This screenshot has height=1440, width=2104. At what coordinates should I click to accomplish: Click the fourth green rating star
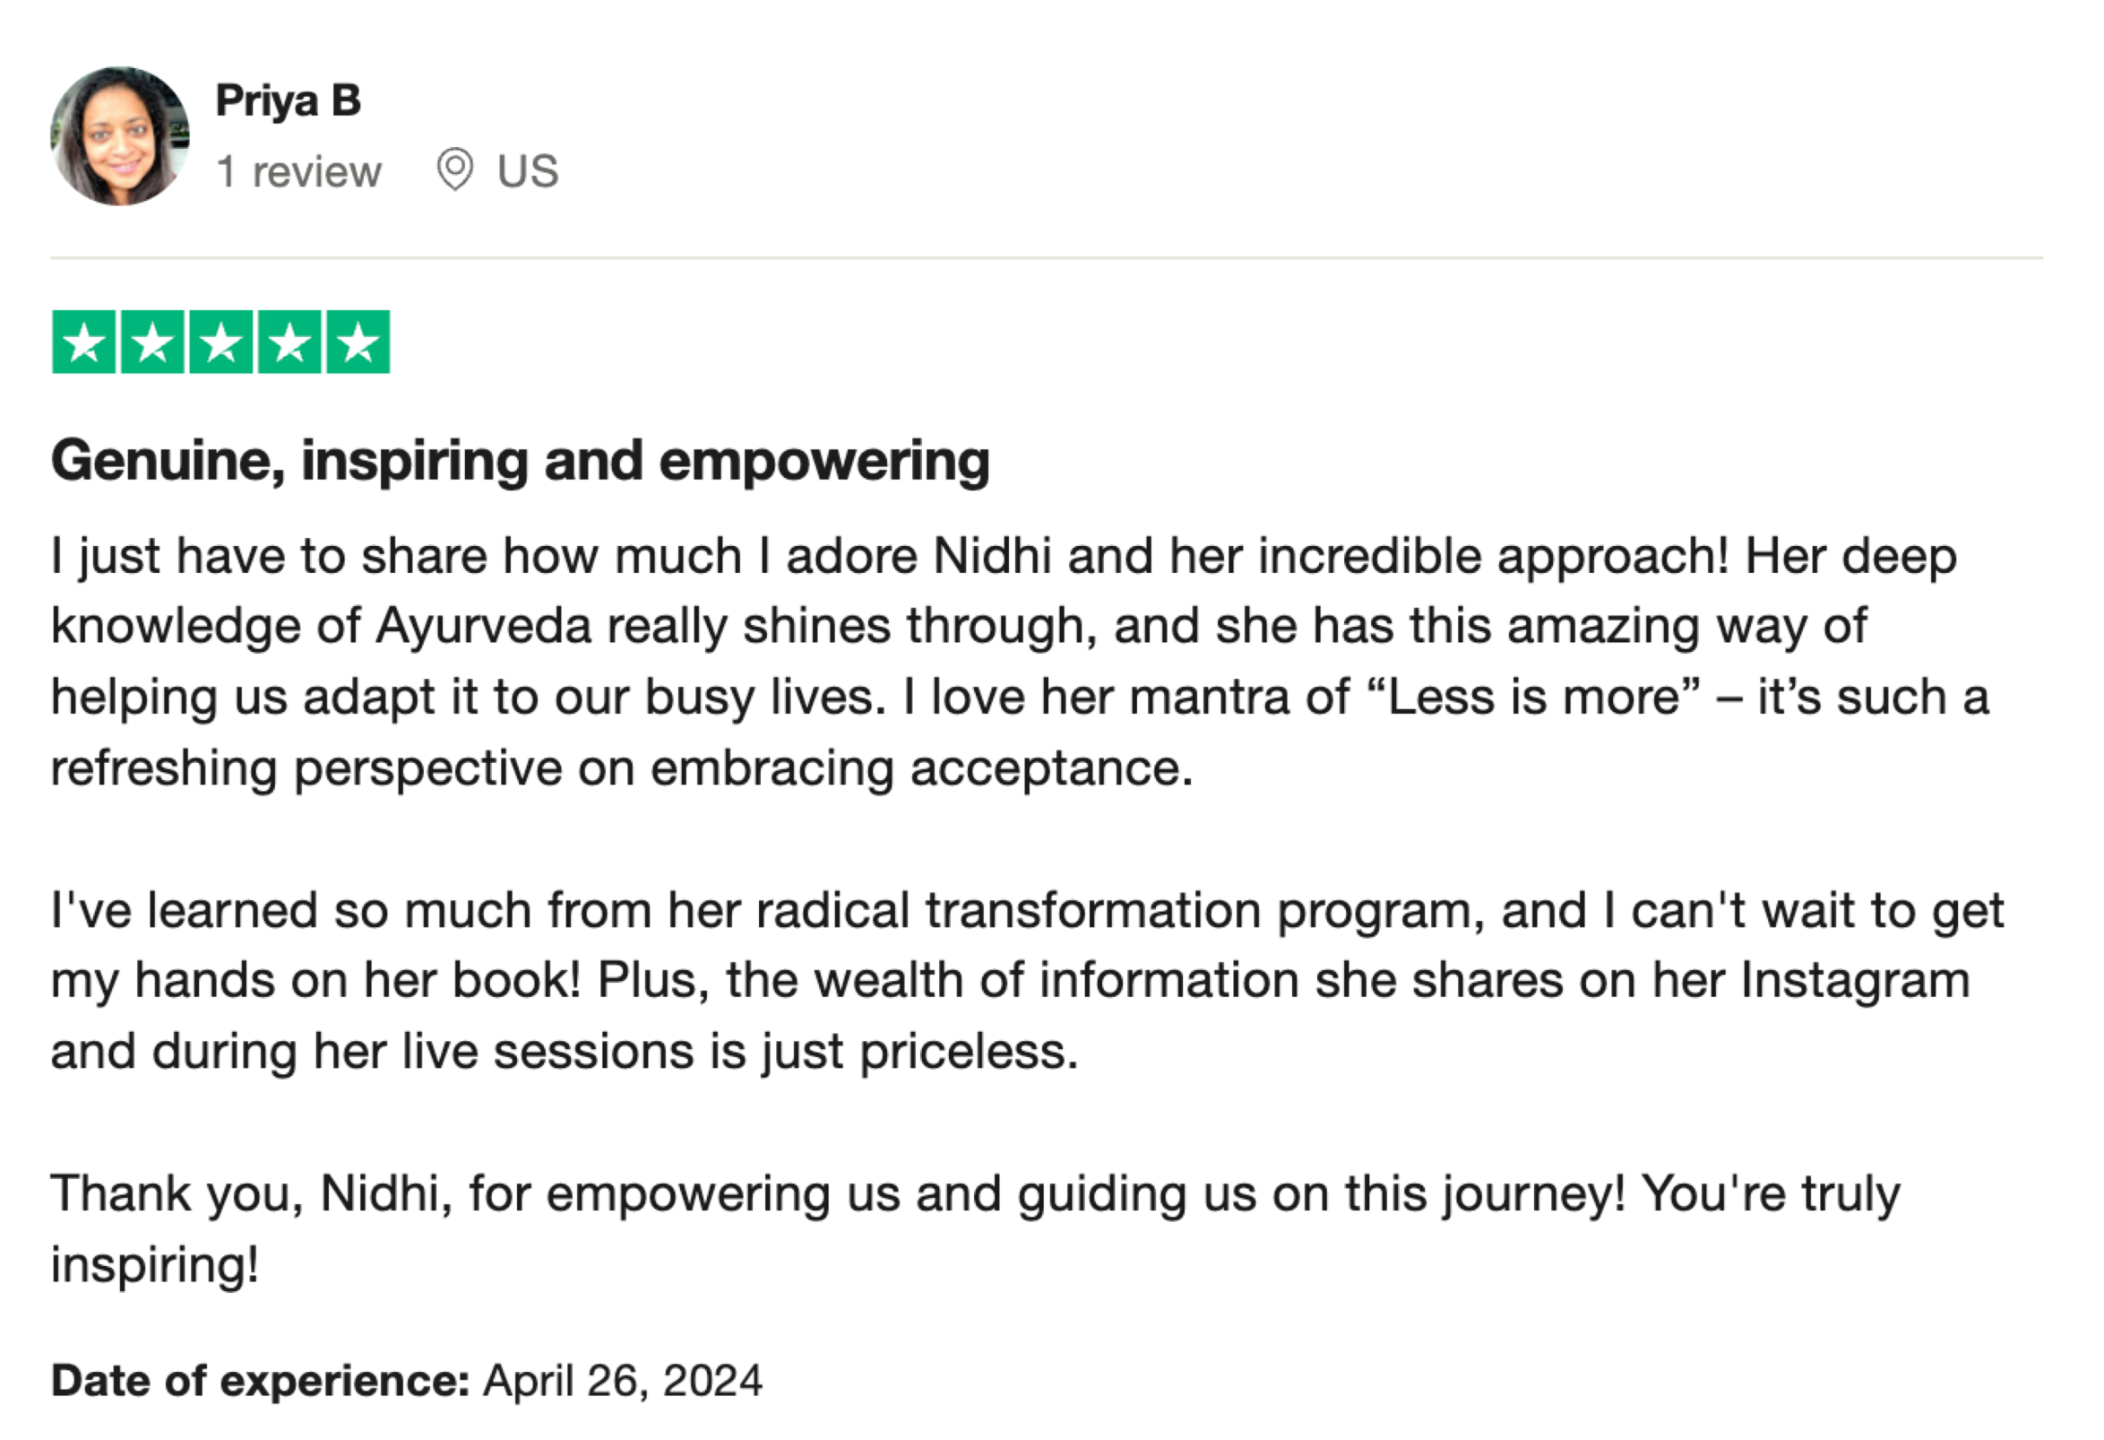click(290, 342)
